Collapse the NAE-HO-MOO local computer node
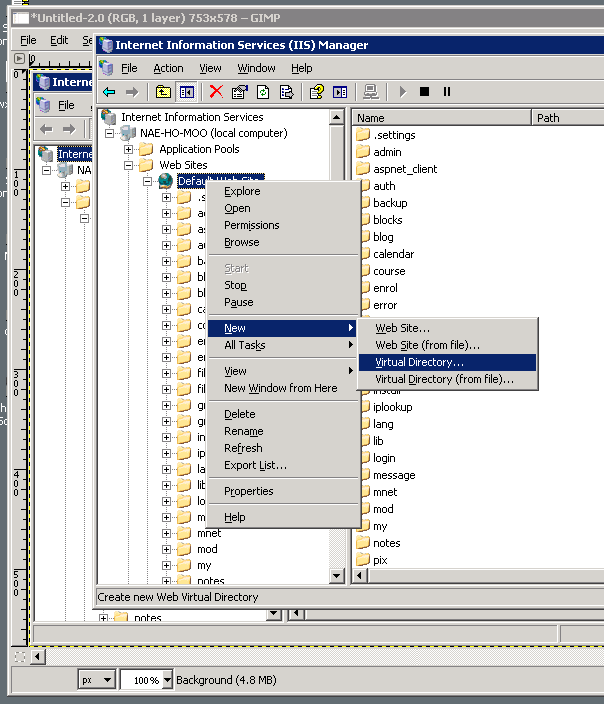 click(x=111, y=133)
